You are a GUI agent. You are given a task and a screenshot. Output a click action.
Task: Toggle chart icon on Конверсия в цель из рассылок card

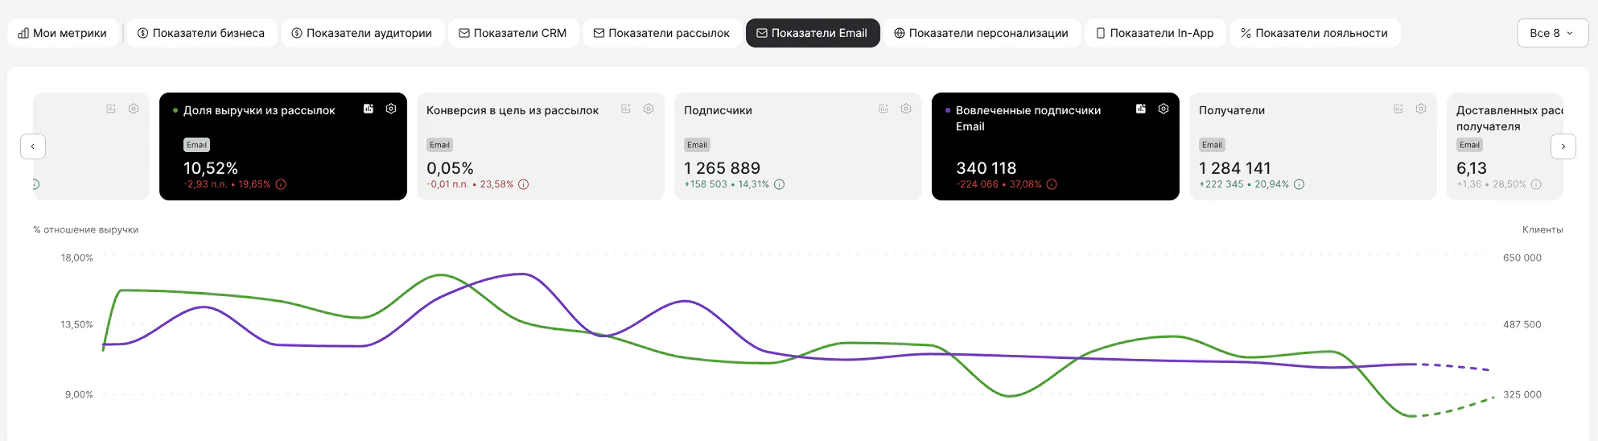point(626,109)
